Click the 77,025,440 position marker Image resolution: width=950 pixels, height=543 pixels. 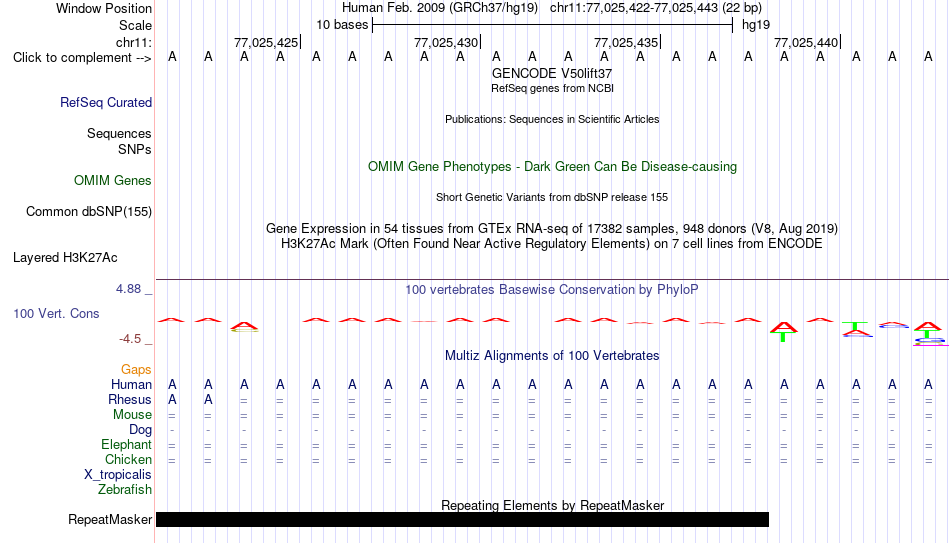point(806,42)
